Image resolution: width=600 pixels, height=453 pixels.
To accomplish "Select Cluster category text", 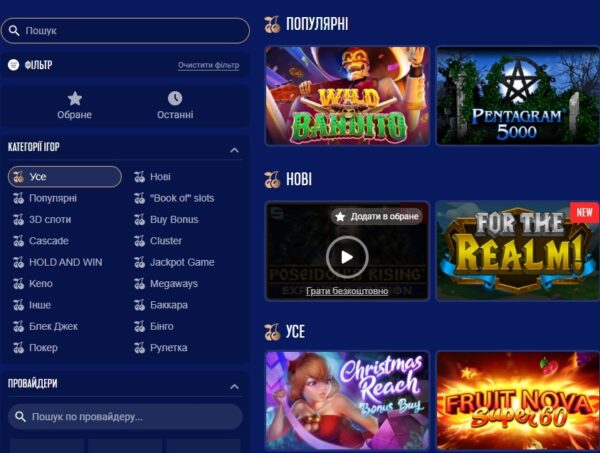I will (x=166, y=241).
